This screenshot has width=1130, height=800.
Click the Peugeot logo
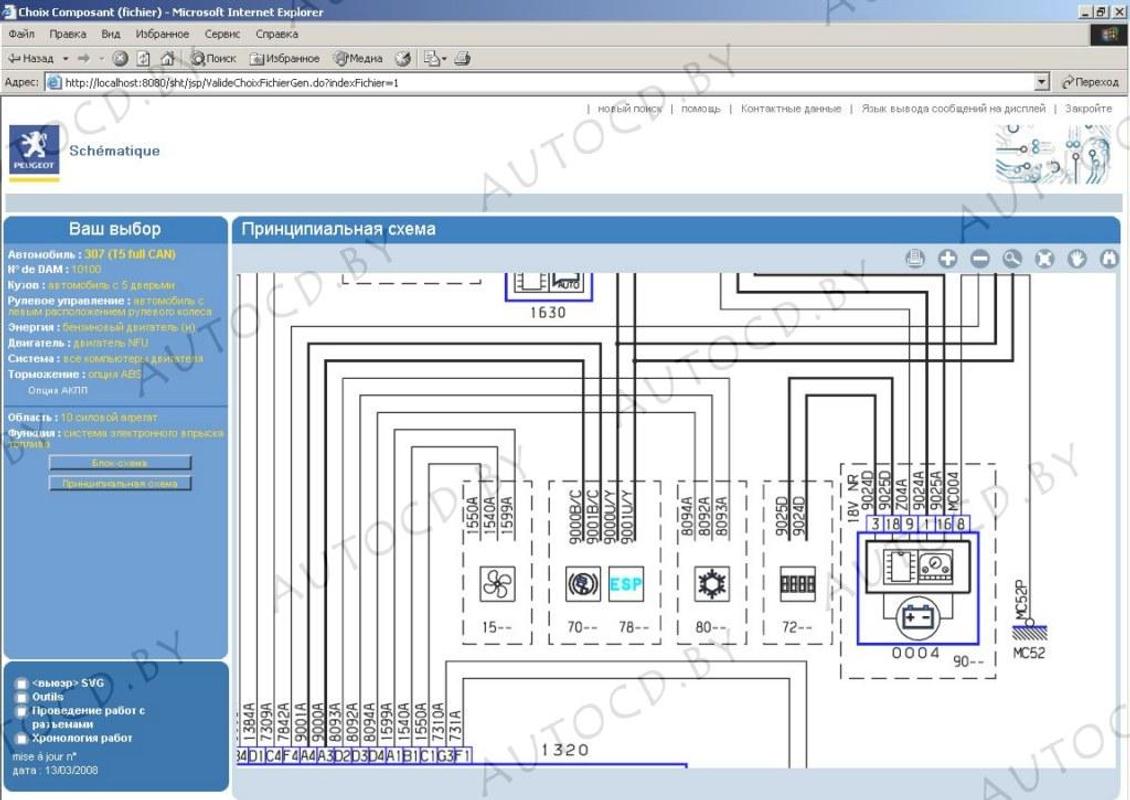(34, 150)
